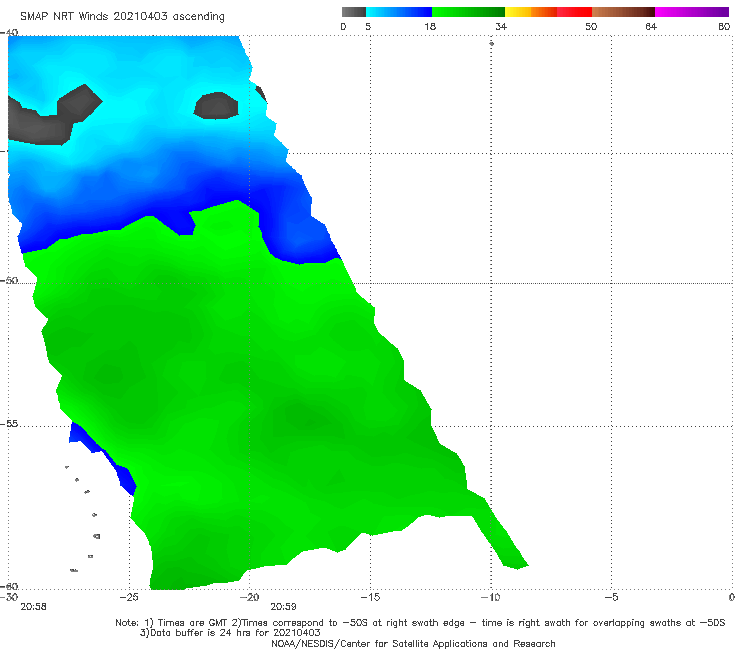Click the latitude axis label "-50"
Viewport: 740px width, 650px height.
tap(9, 280)
